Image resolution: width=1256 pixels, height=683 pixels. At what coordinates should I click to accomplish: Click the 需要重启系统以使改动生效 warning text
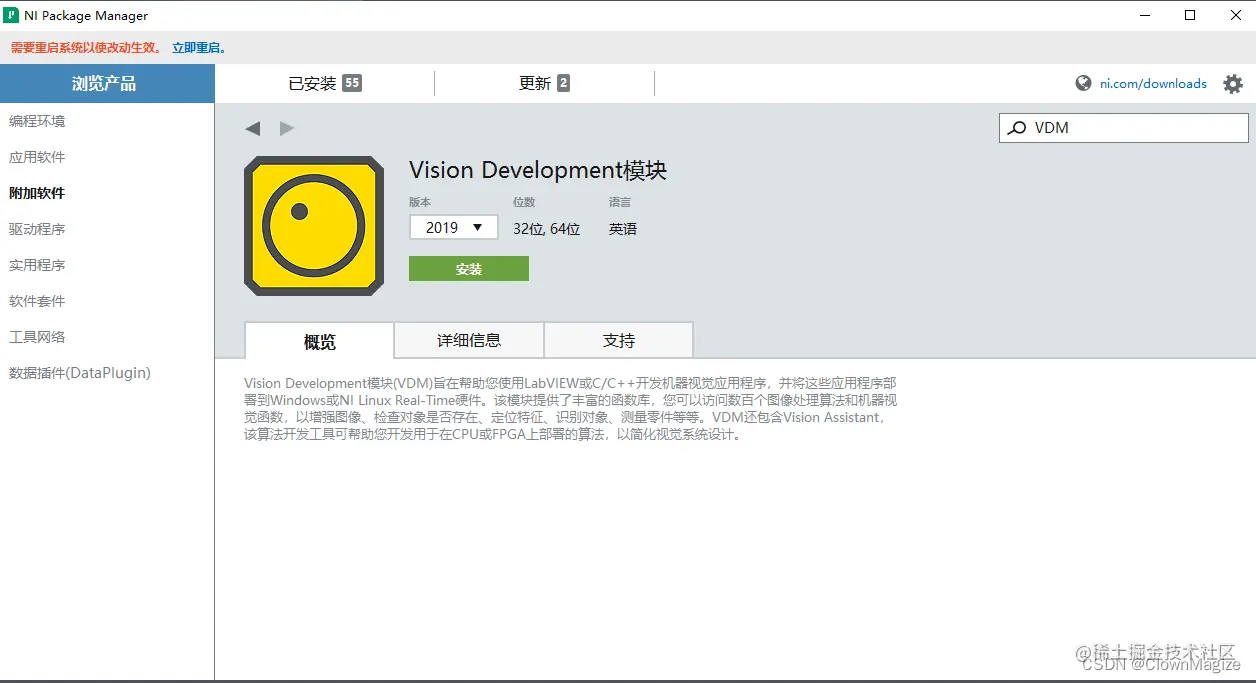tap(86, 47)
